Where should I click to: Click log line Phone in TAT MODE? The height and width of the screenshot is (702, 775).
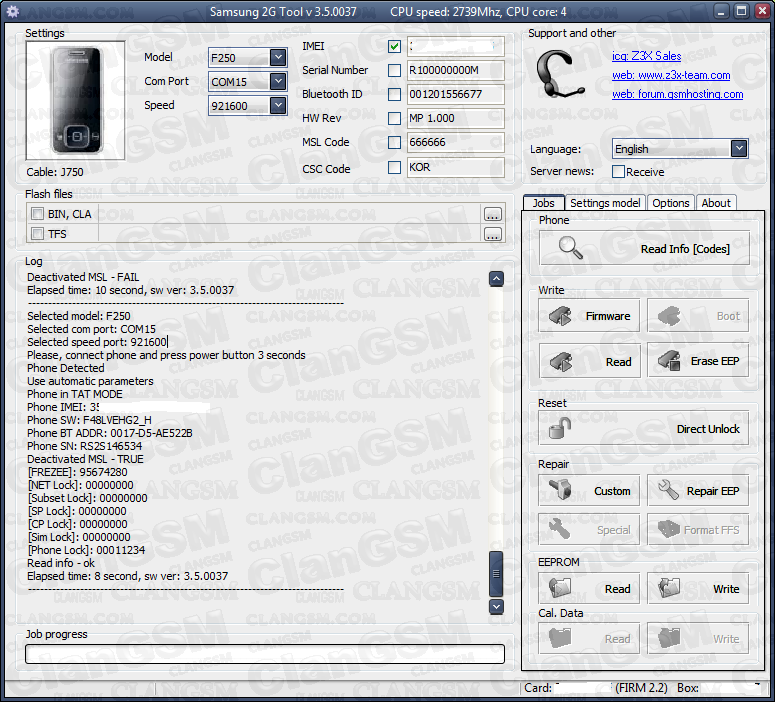point(75,394)
